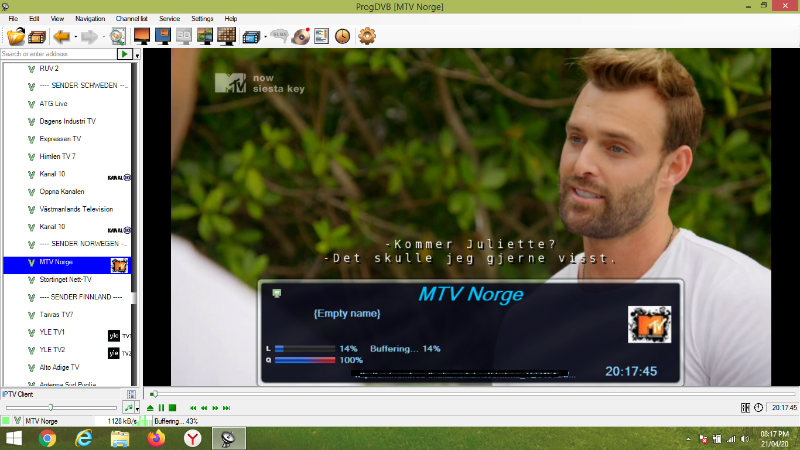800x450 pixels.
Task: Click the mosaic multi-channel view icon
Action: (x=226, y=37)
